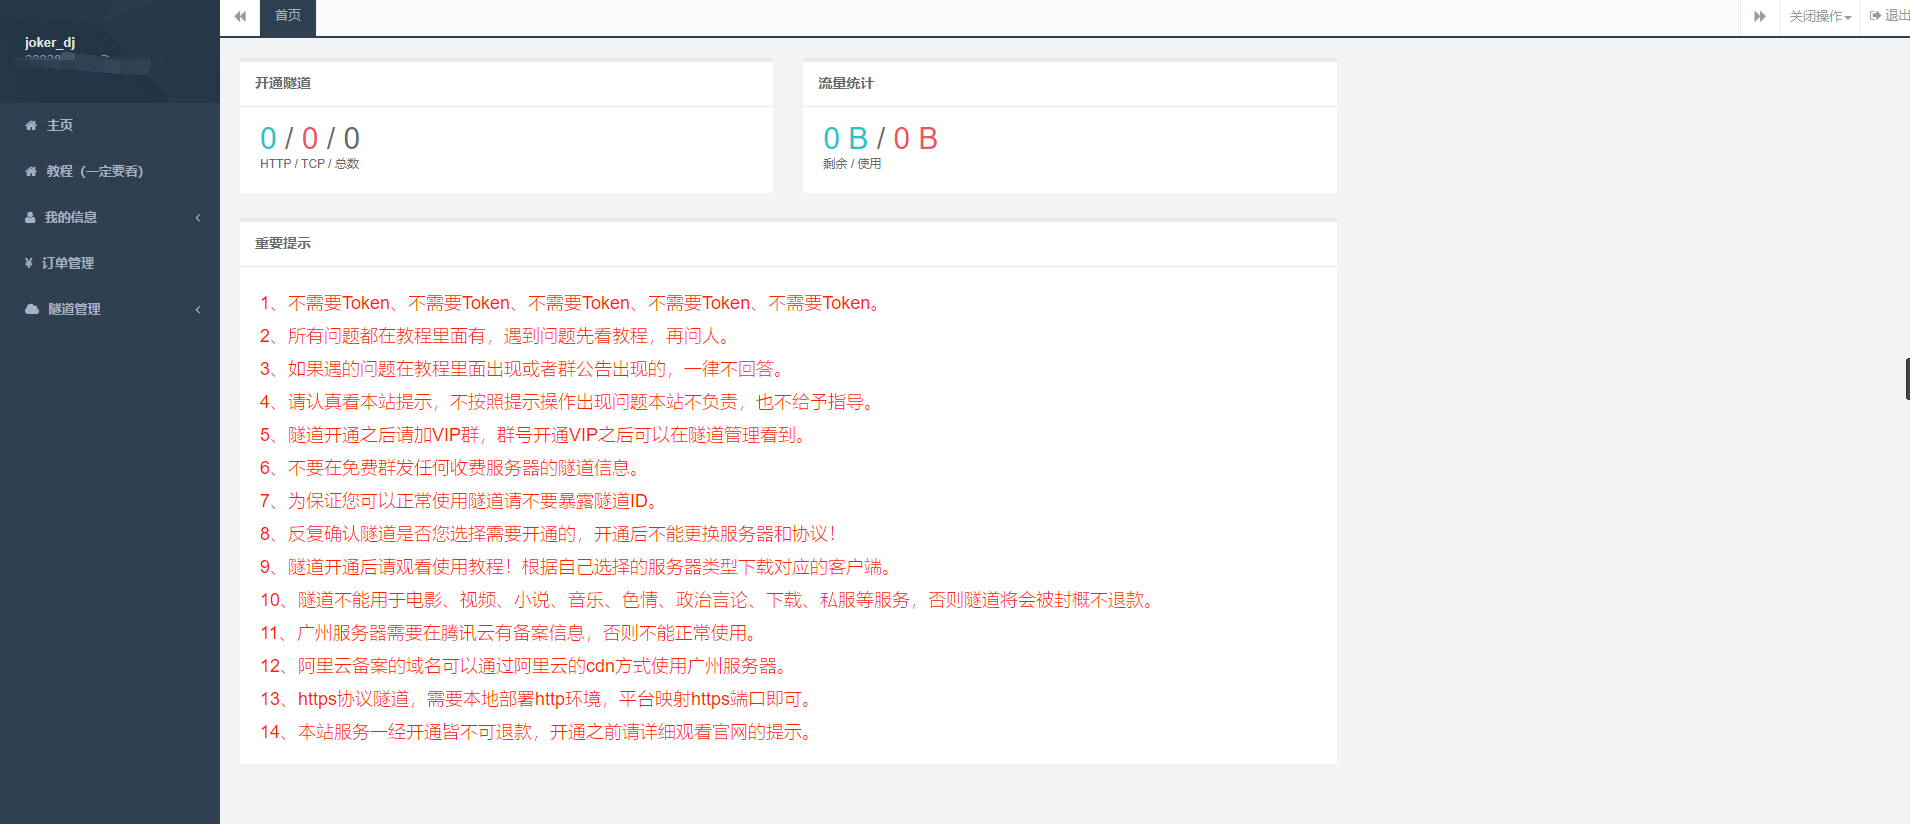Click the handle on the right edge
1910x824 pixels.
click(1907, 379)
